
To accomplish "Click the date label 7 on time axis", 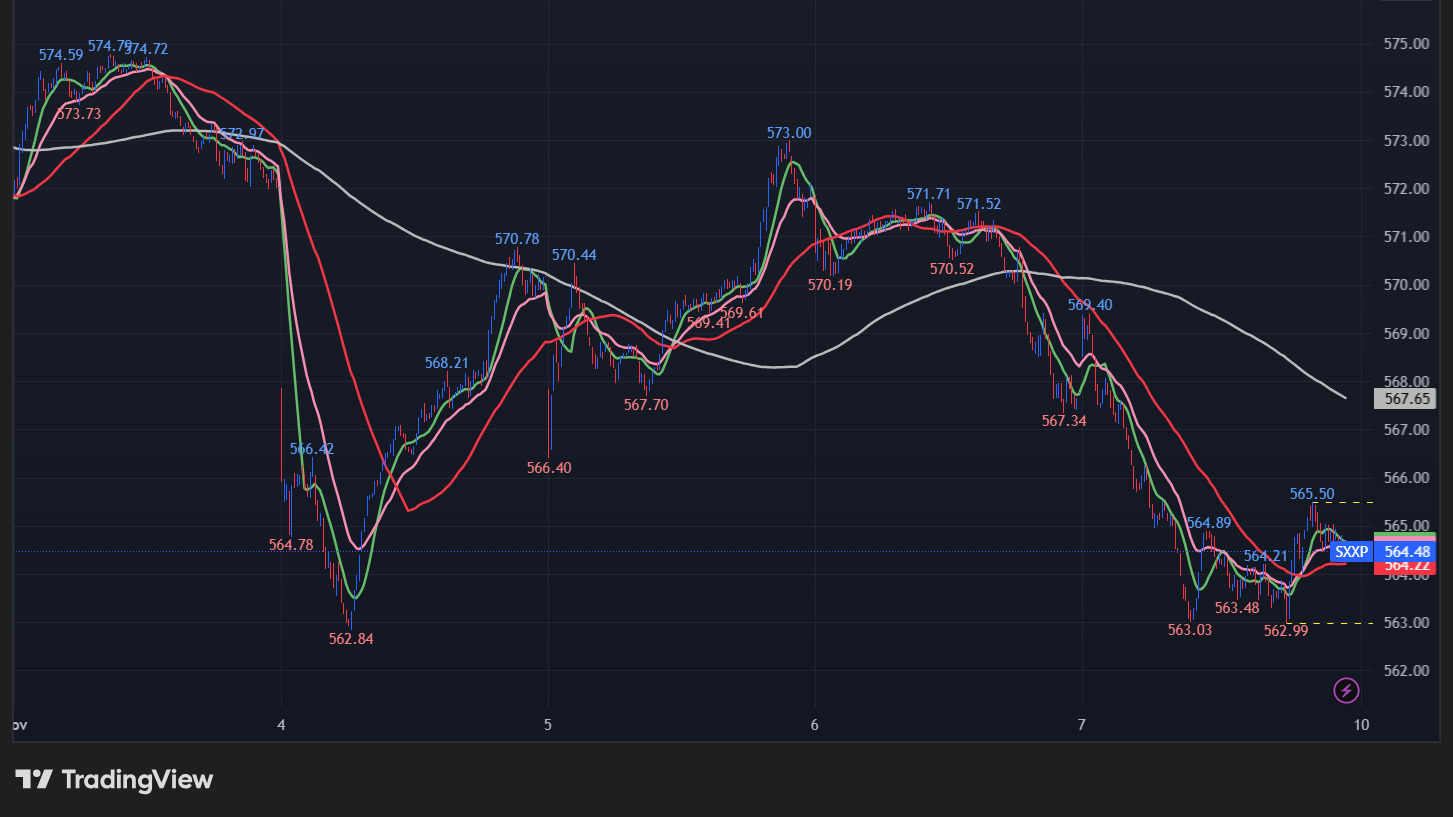I will point(1080,725).
